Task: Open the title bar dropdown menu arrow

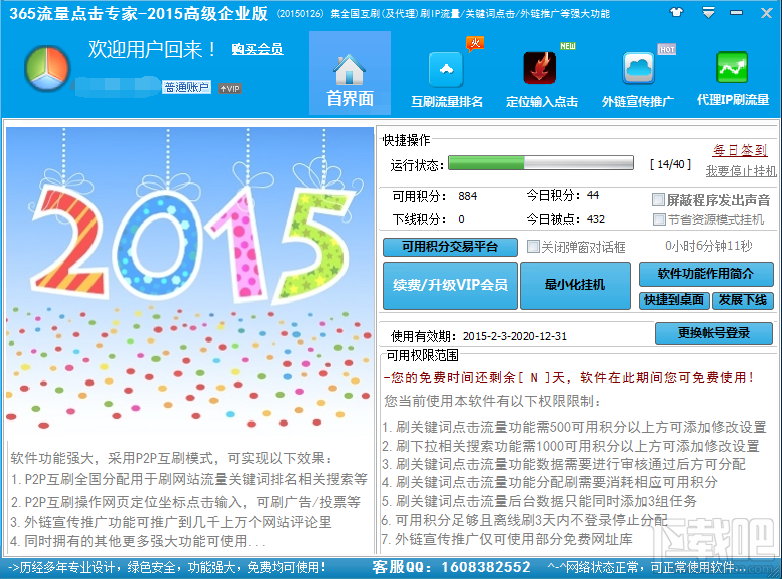Action: point(708,12)
